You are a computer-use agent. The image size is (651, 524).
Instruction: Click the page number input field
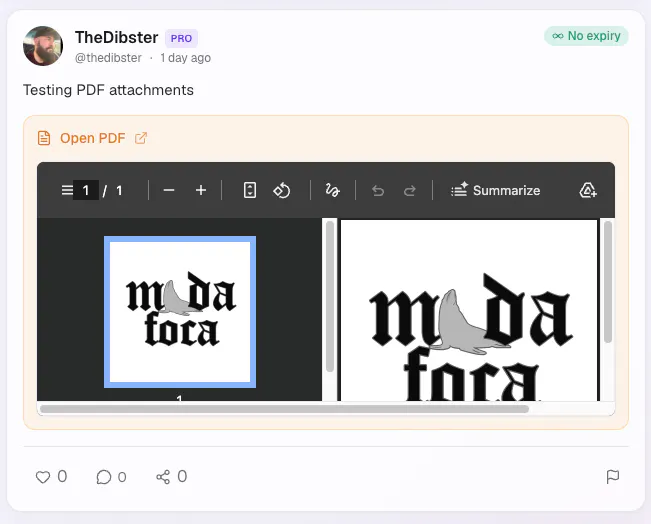(86, 190)
